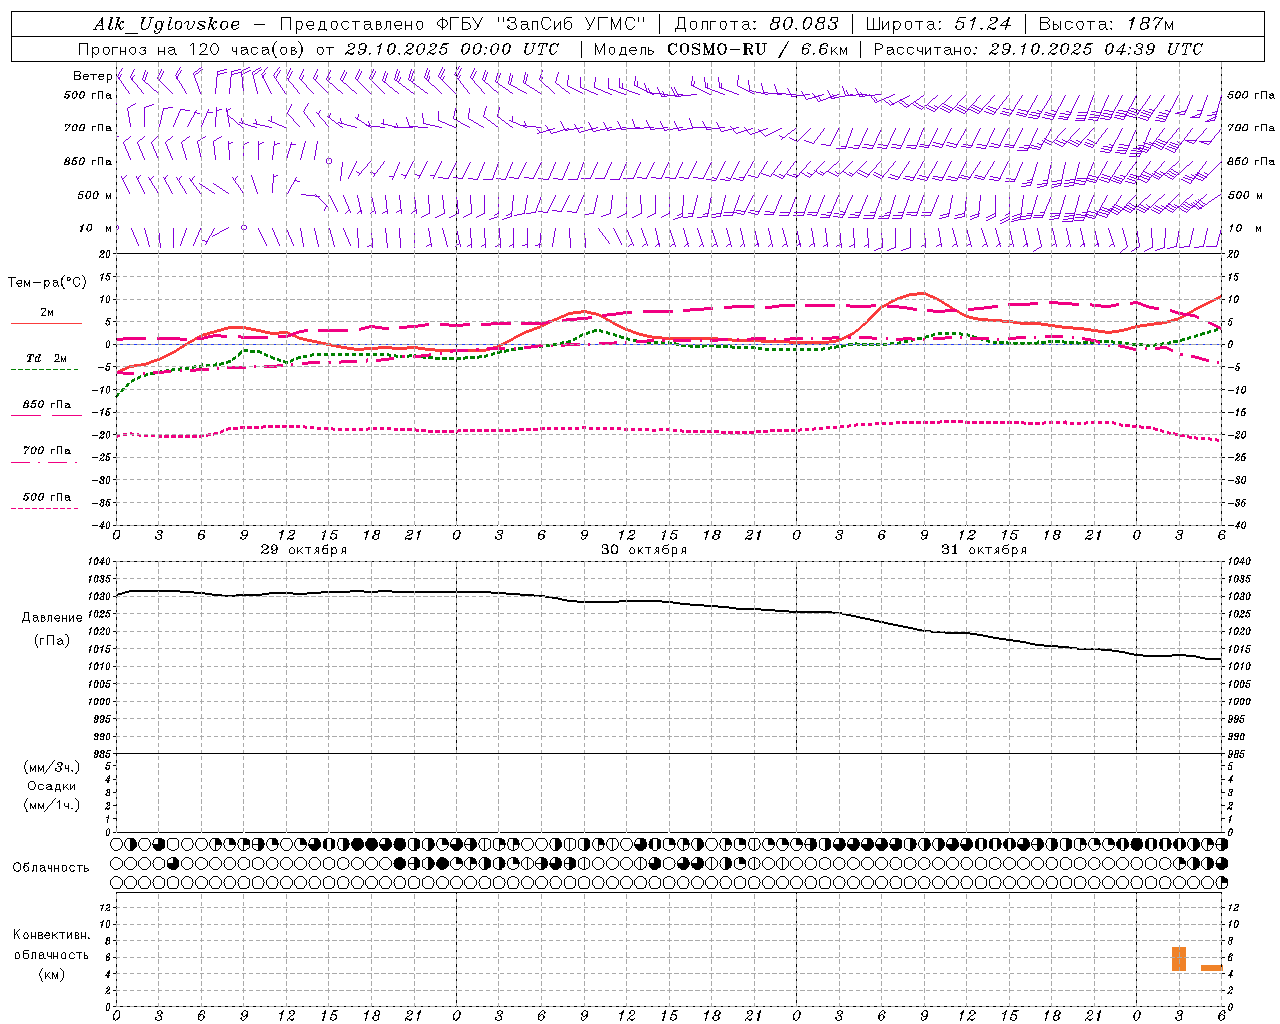
Task: Click the "Осадки" precipitation panel label
Action: coord(51,786)
